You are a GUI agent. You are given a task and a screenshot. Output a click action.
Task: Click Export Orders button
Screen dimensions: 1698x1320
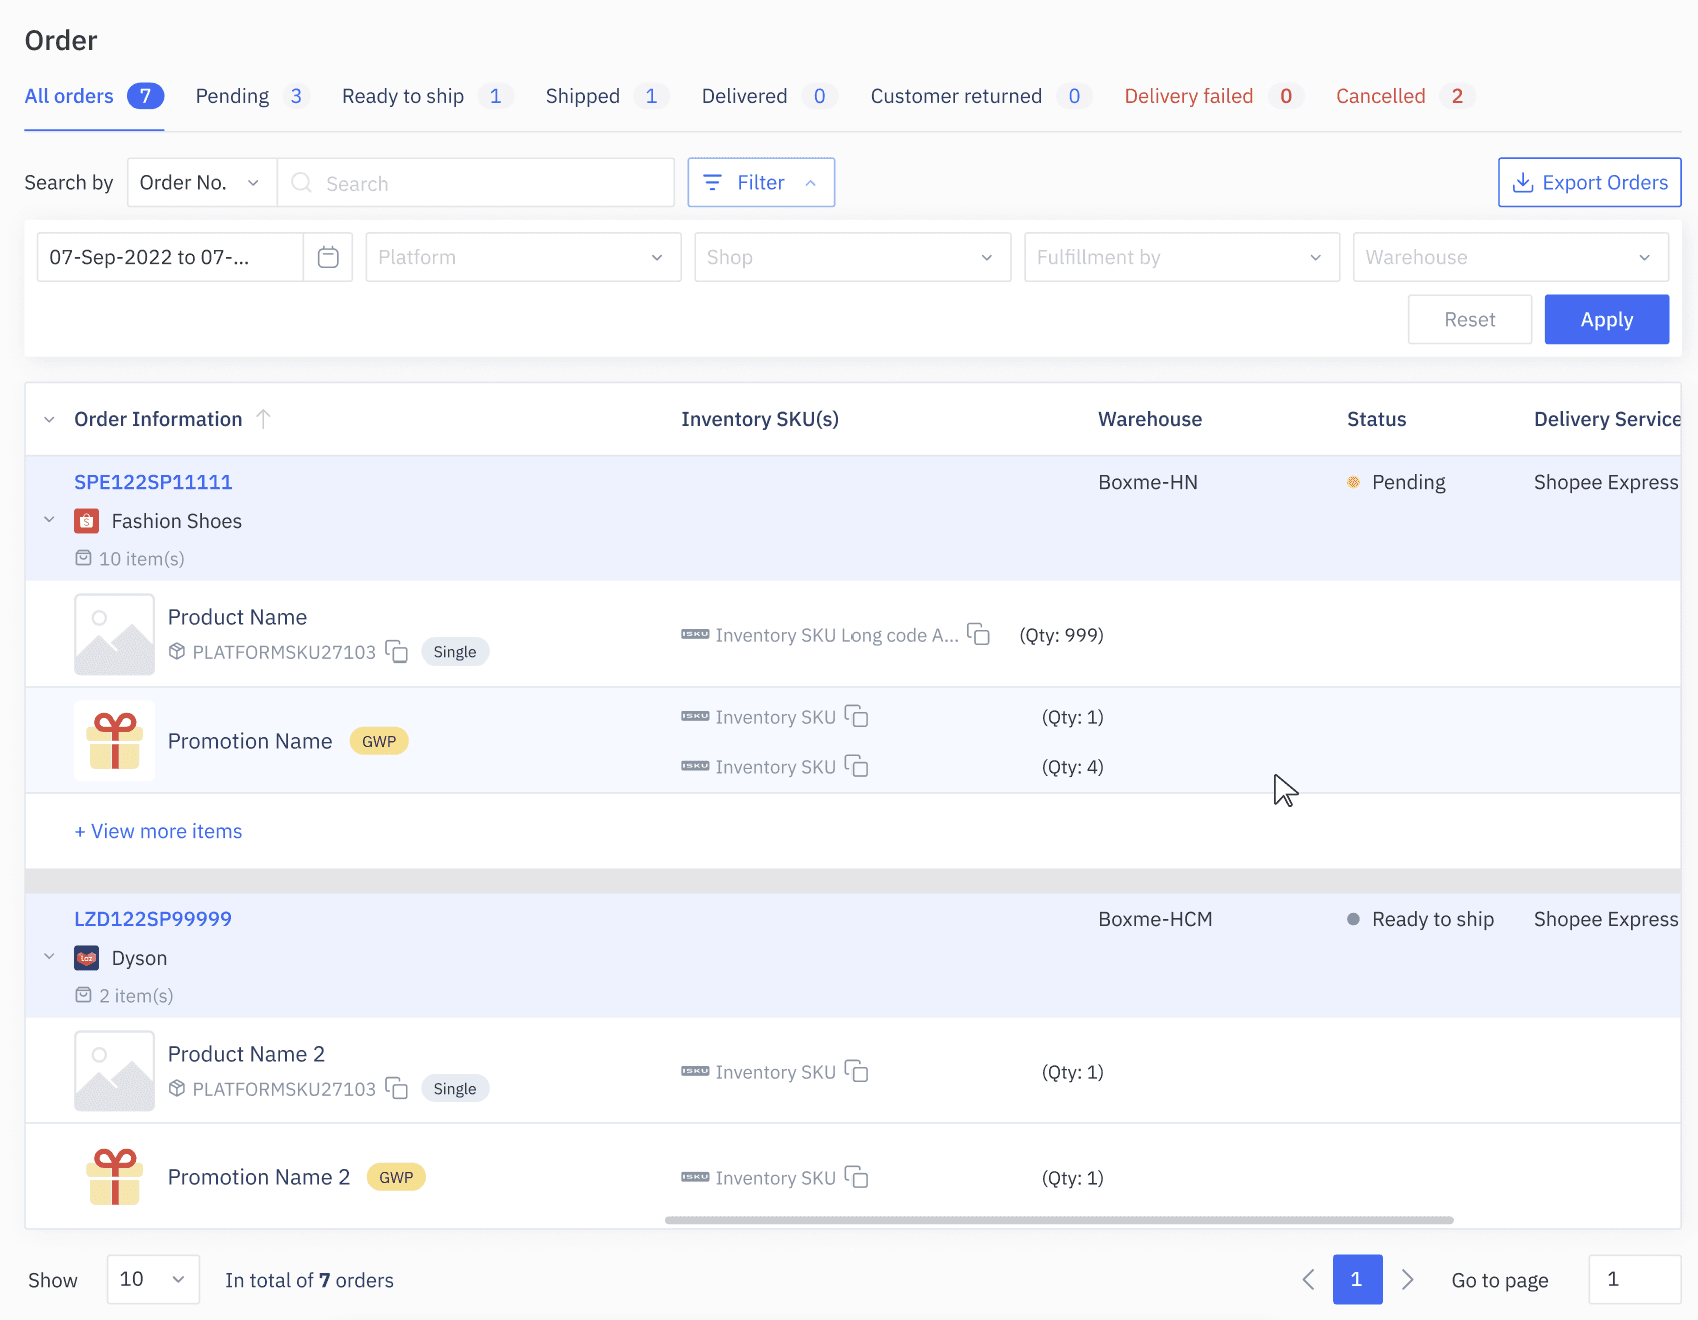(1590, 183)
